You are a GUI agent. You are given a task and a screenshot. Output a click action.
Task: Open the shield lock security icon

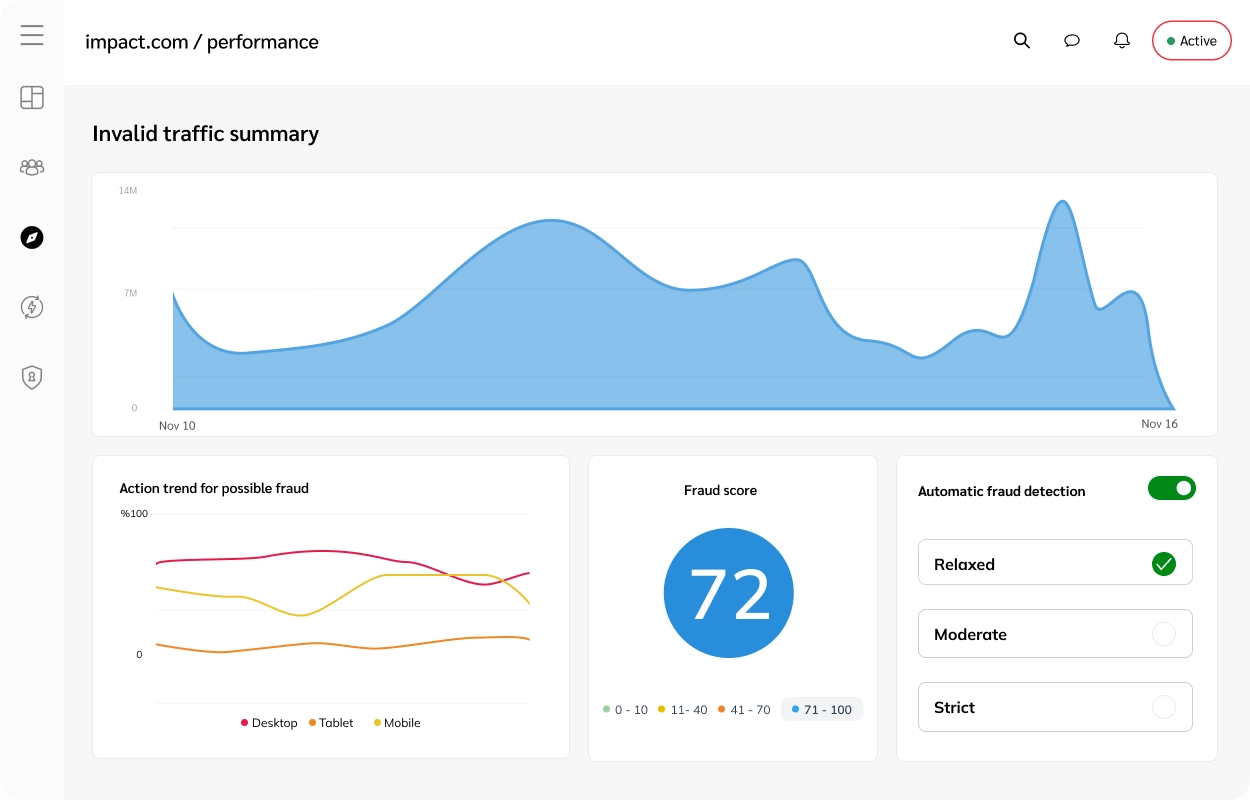point(32,377)
